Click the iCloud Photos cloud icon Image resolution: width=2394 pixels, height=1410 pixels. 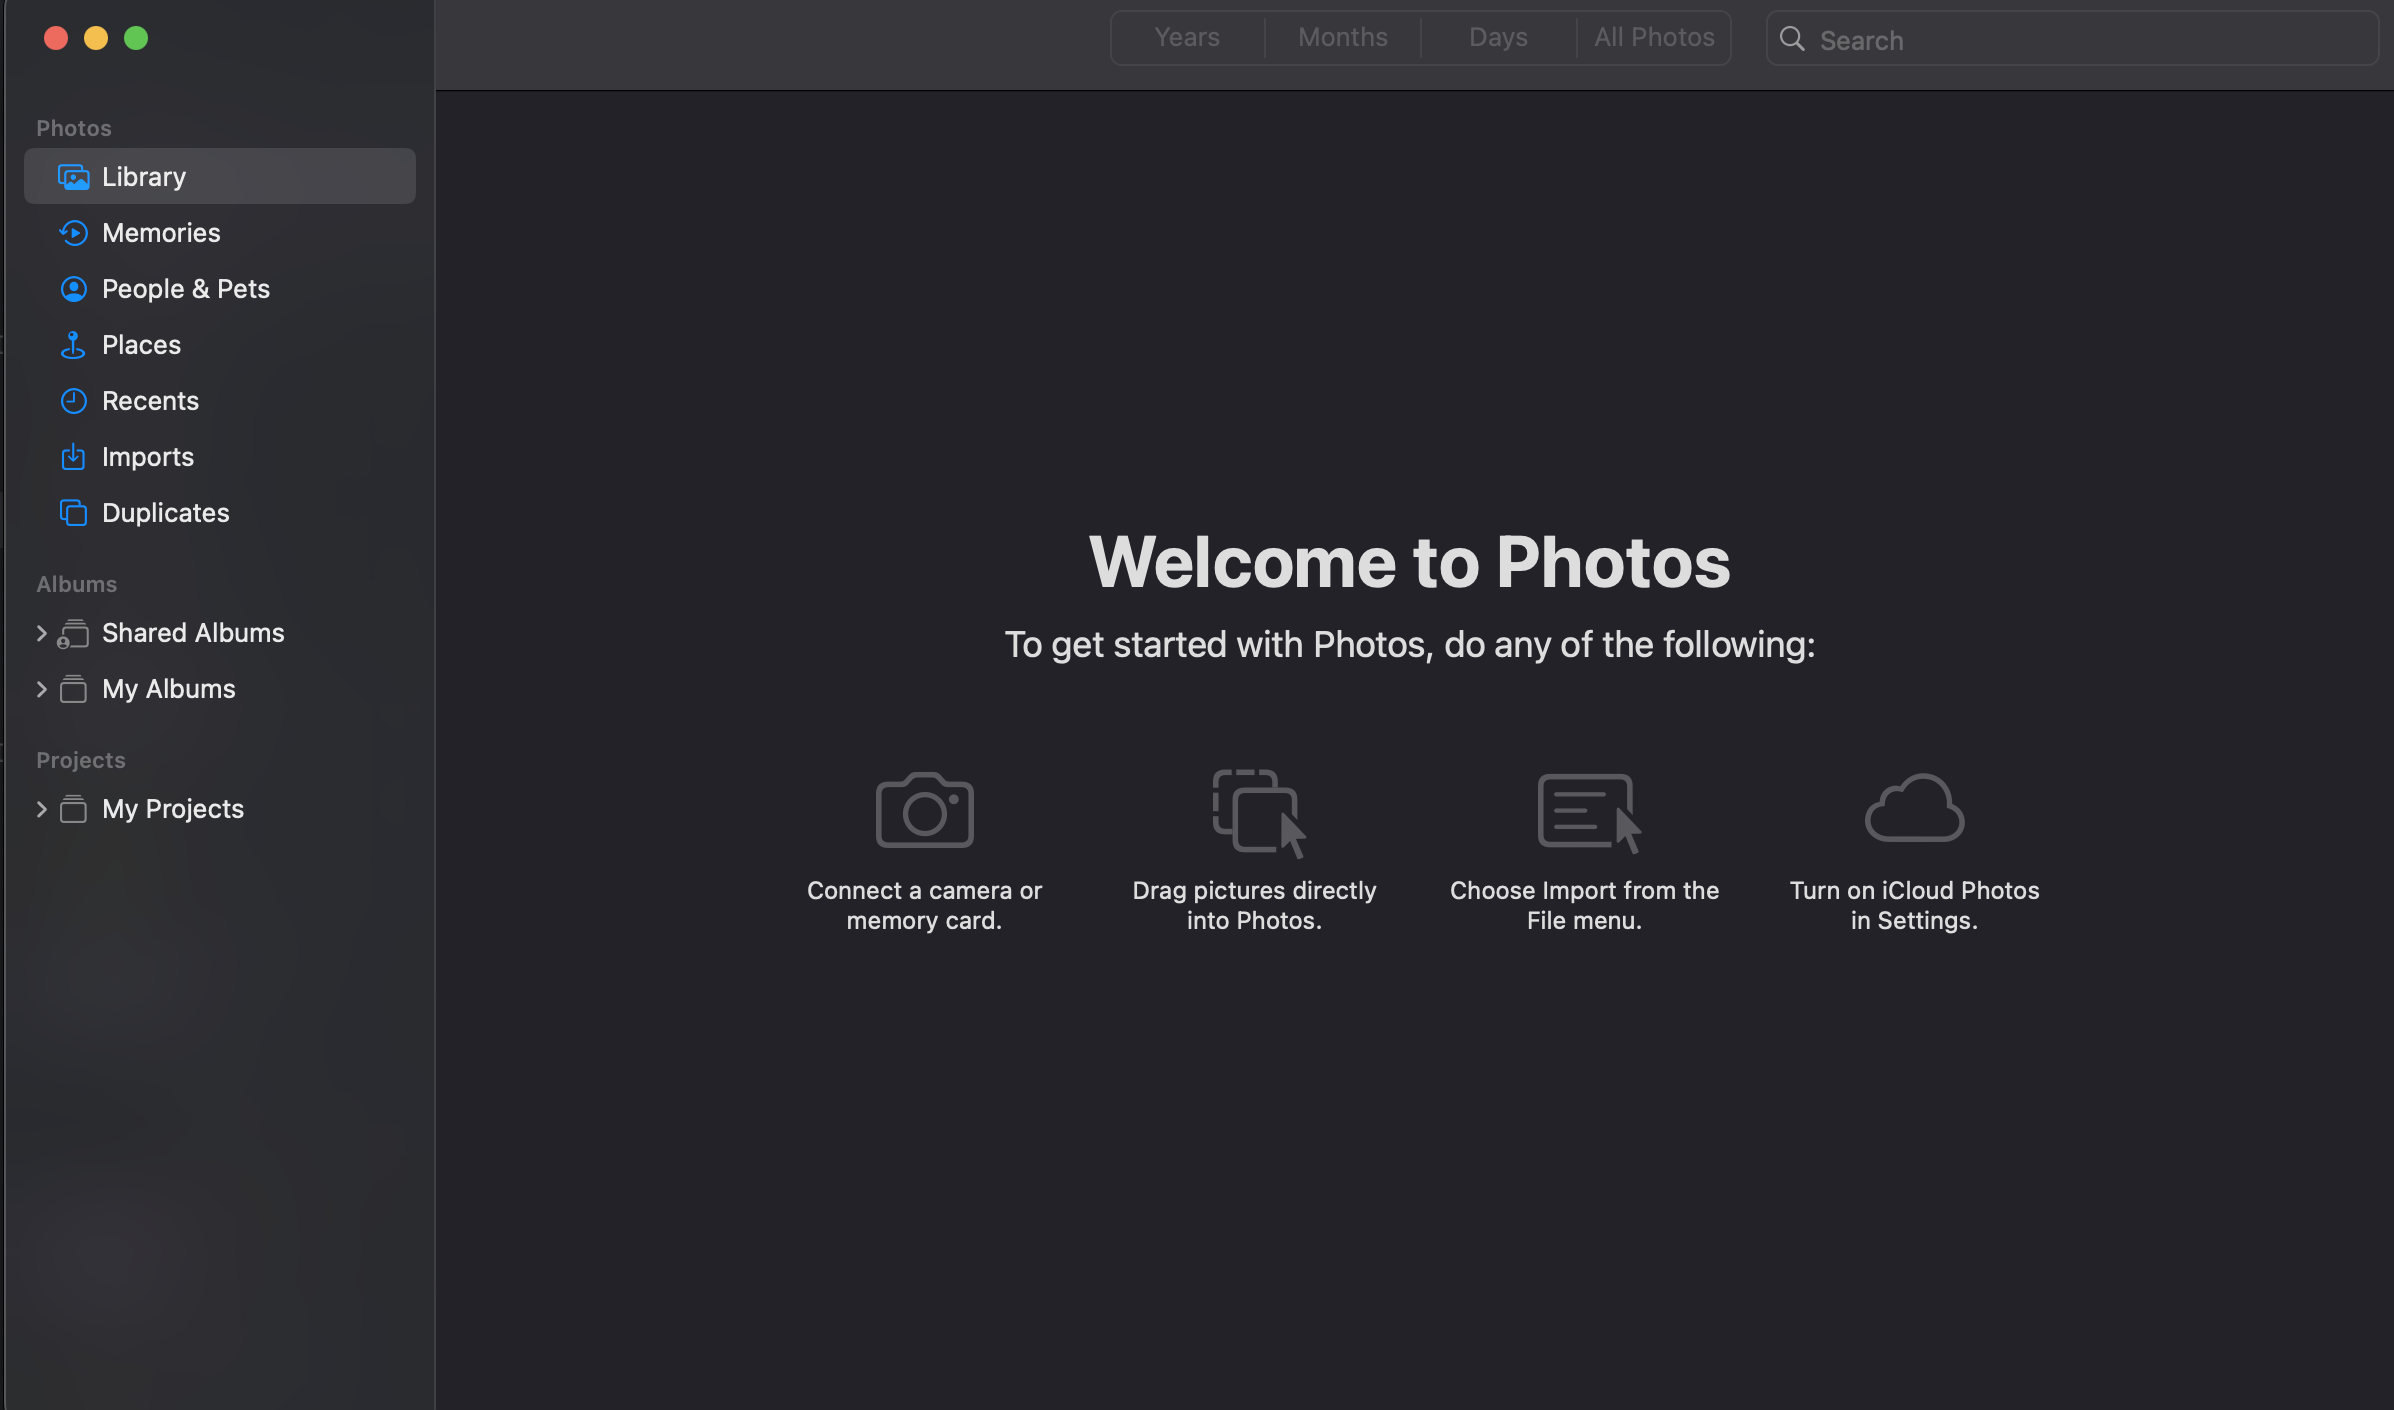(x=1914, y=809)
